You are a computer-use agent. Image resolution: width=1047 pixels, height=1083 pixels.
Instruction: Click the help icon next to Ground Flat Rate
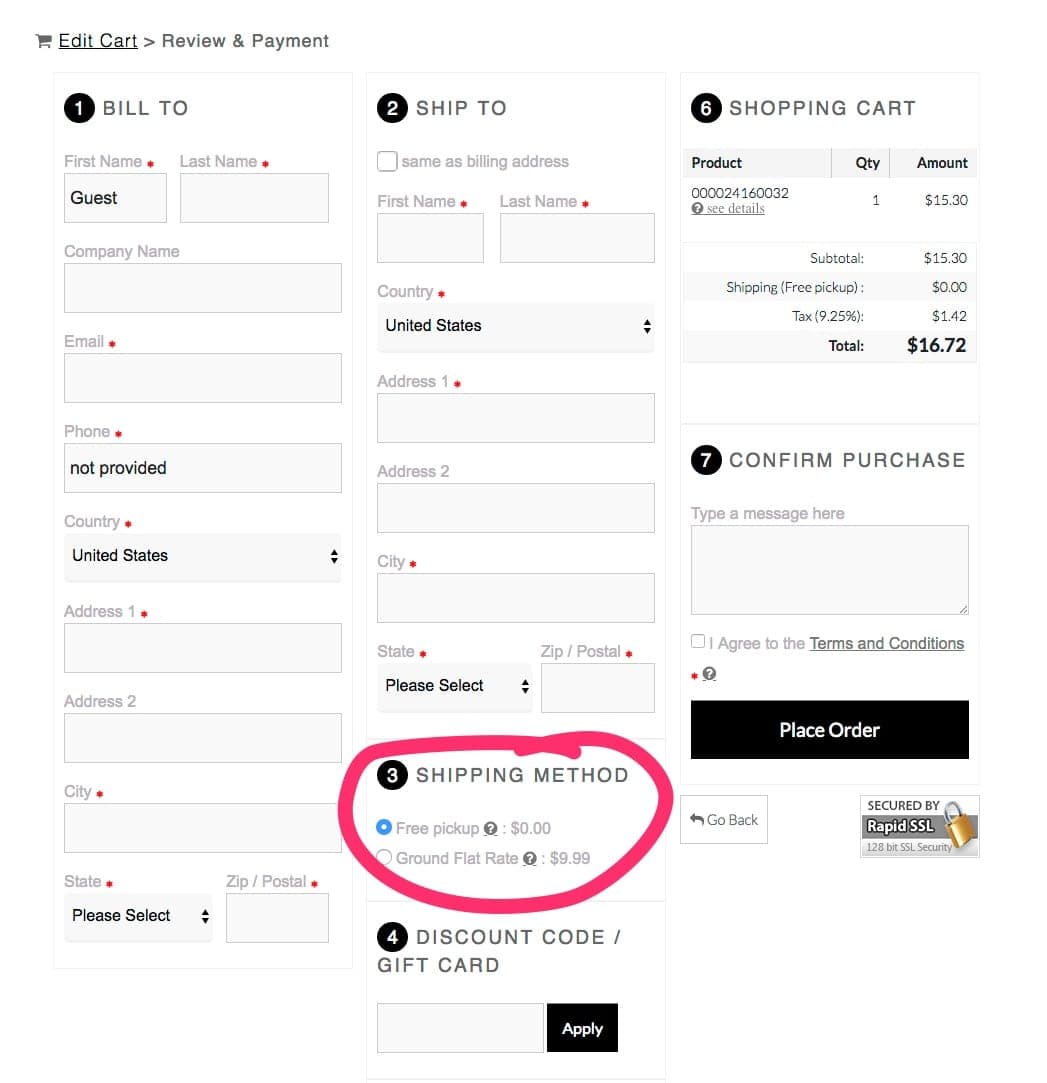coord(530,859)
